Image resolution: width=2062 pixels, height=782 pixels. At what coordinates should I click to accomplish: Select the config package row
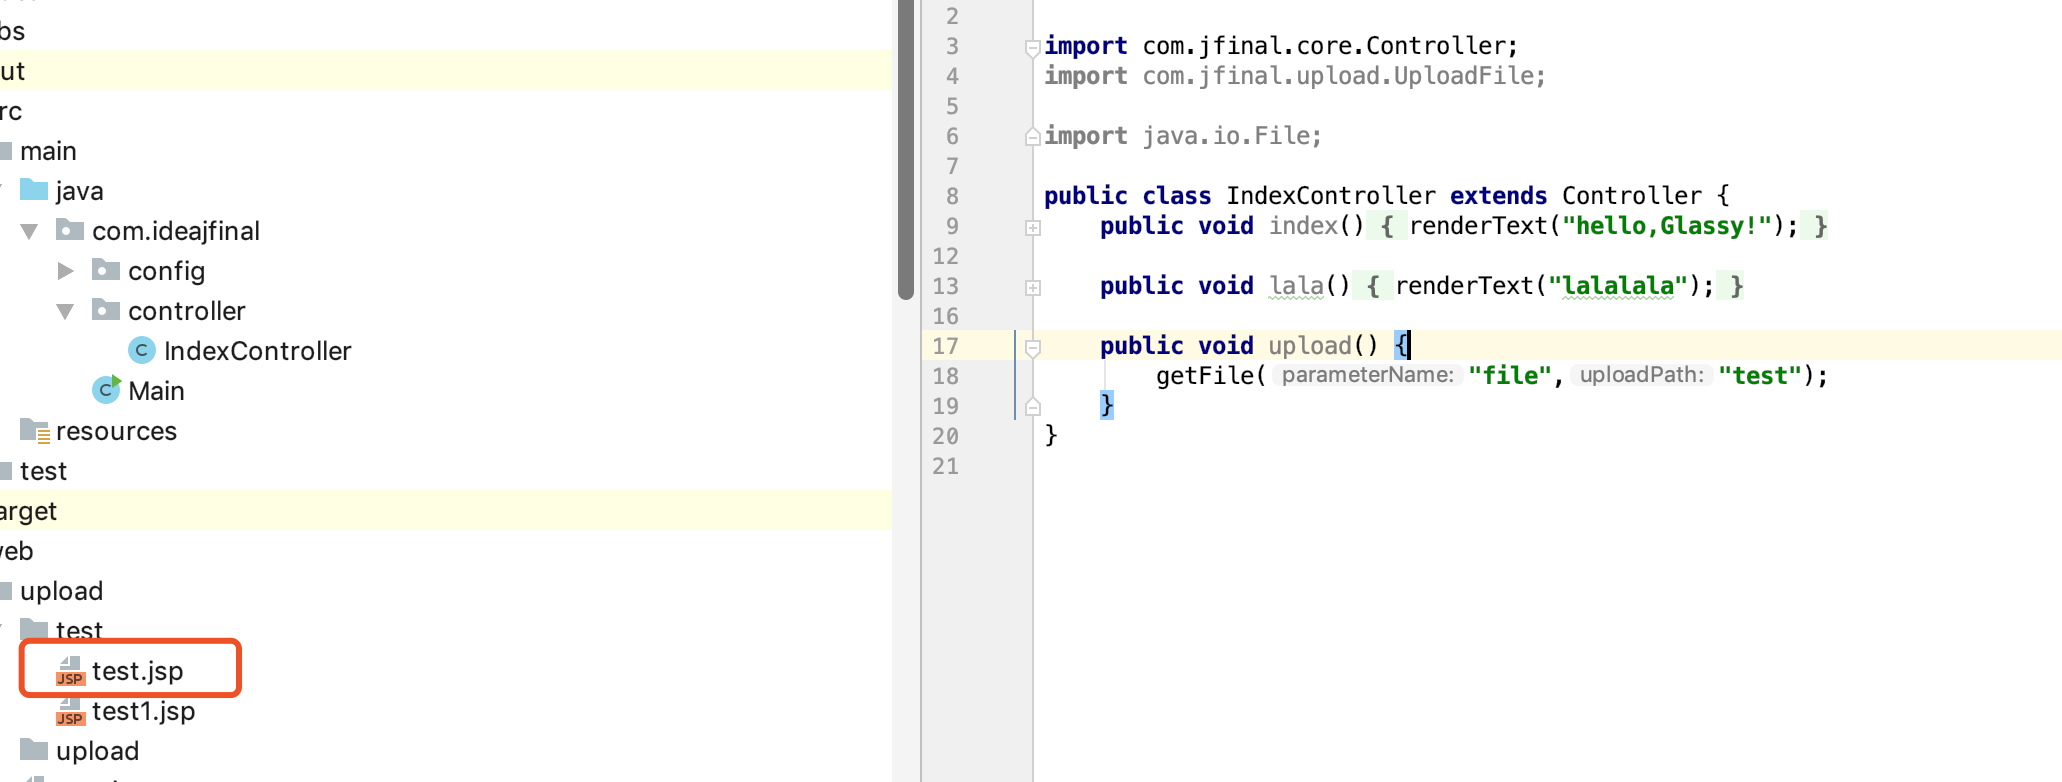[x=446, y=271]
